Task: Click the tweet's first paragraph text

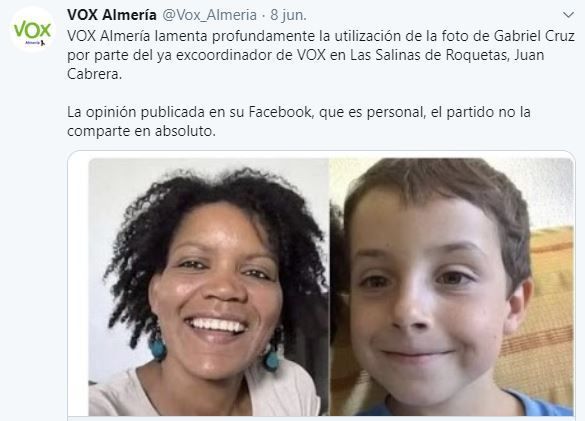Action: [320, 55]
